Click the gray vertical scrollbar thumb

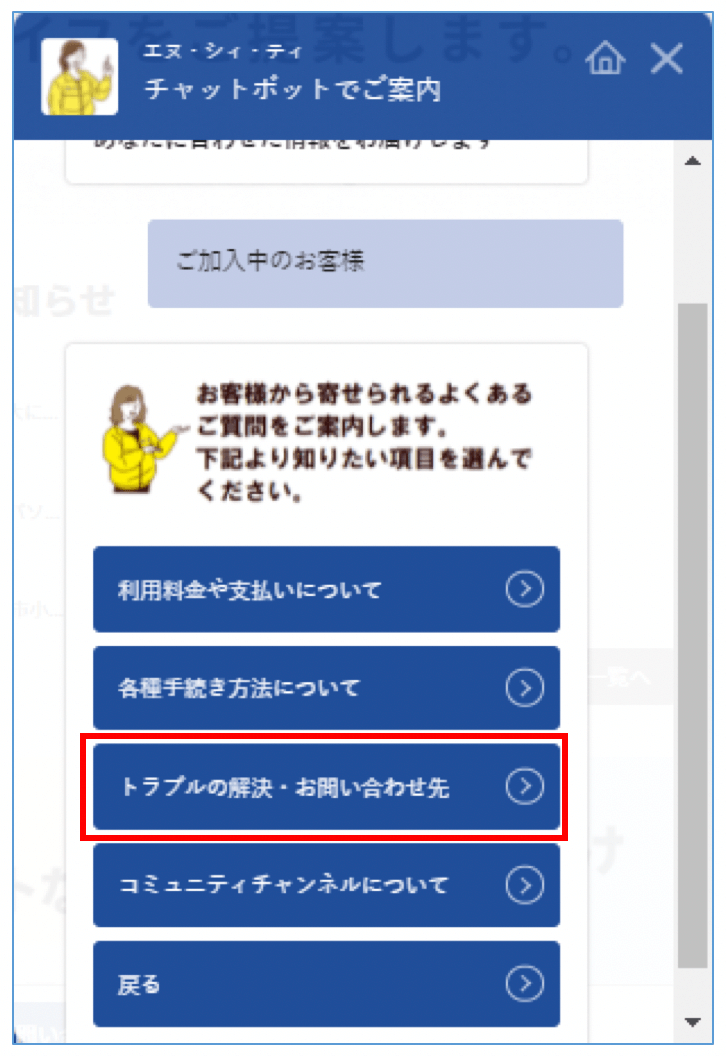[x=692, y=636]
